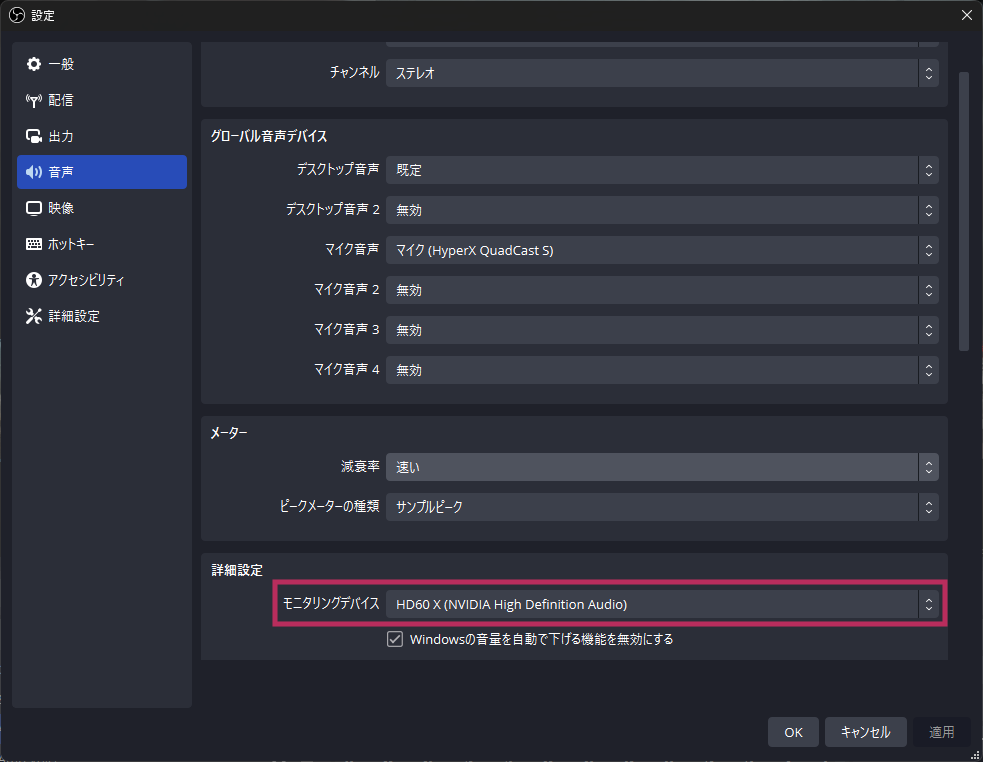
Task: Open the ピークメーターの種類 dropdown
Action: 661,507
